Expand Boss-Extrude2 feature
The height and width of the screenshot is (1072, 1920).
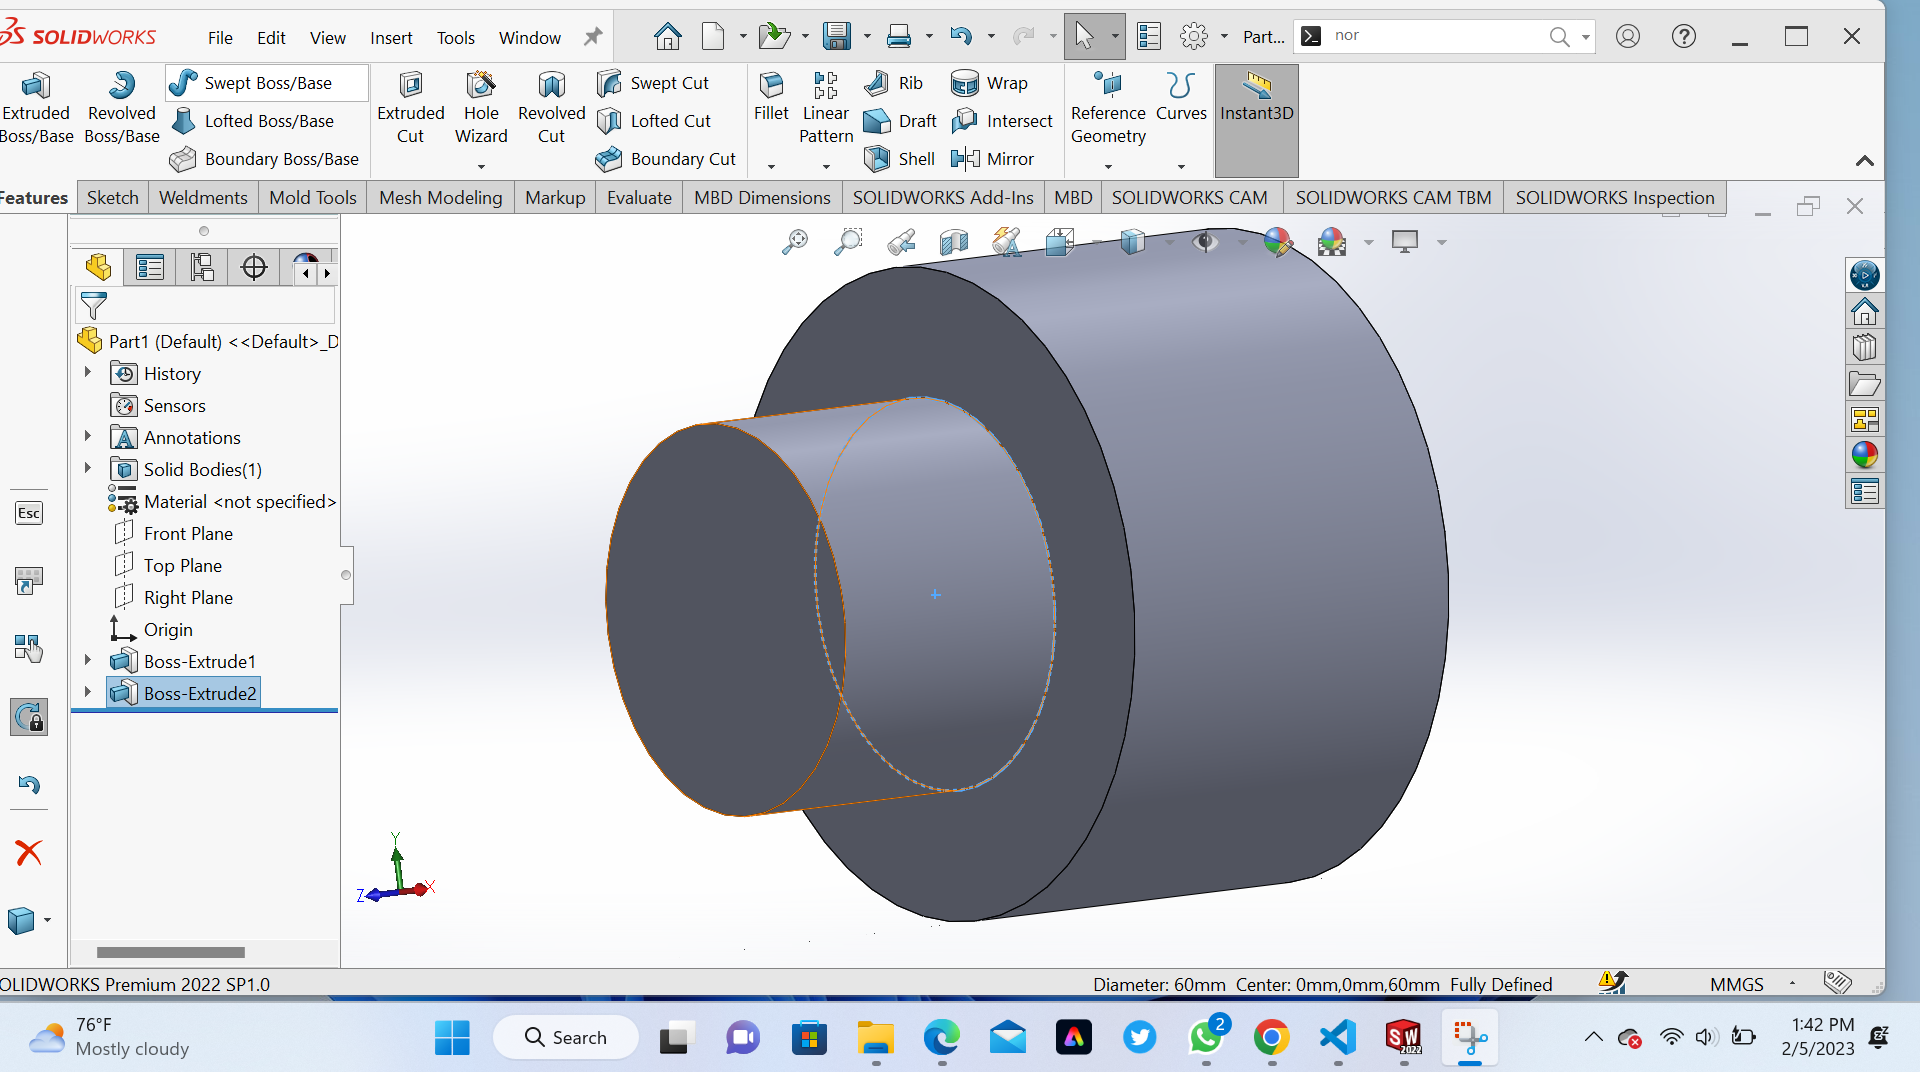click(x=88, y=692)
